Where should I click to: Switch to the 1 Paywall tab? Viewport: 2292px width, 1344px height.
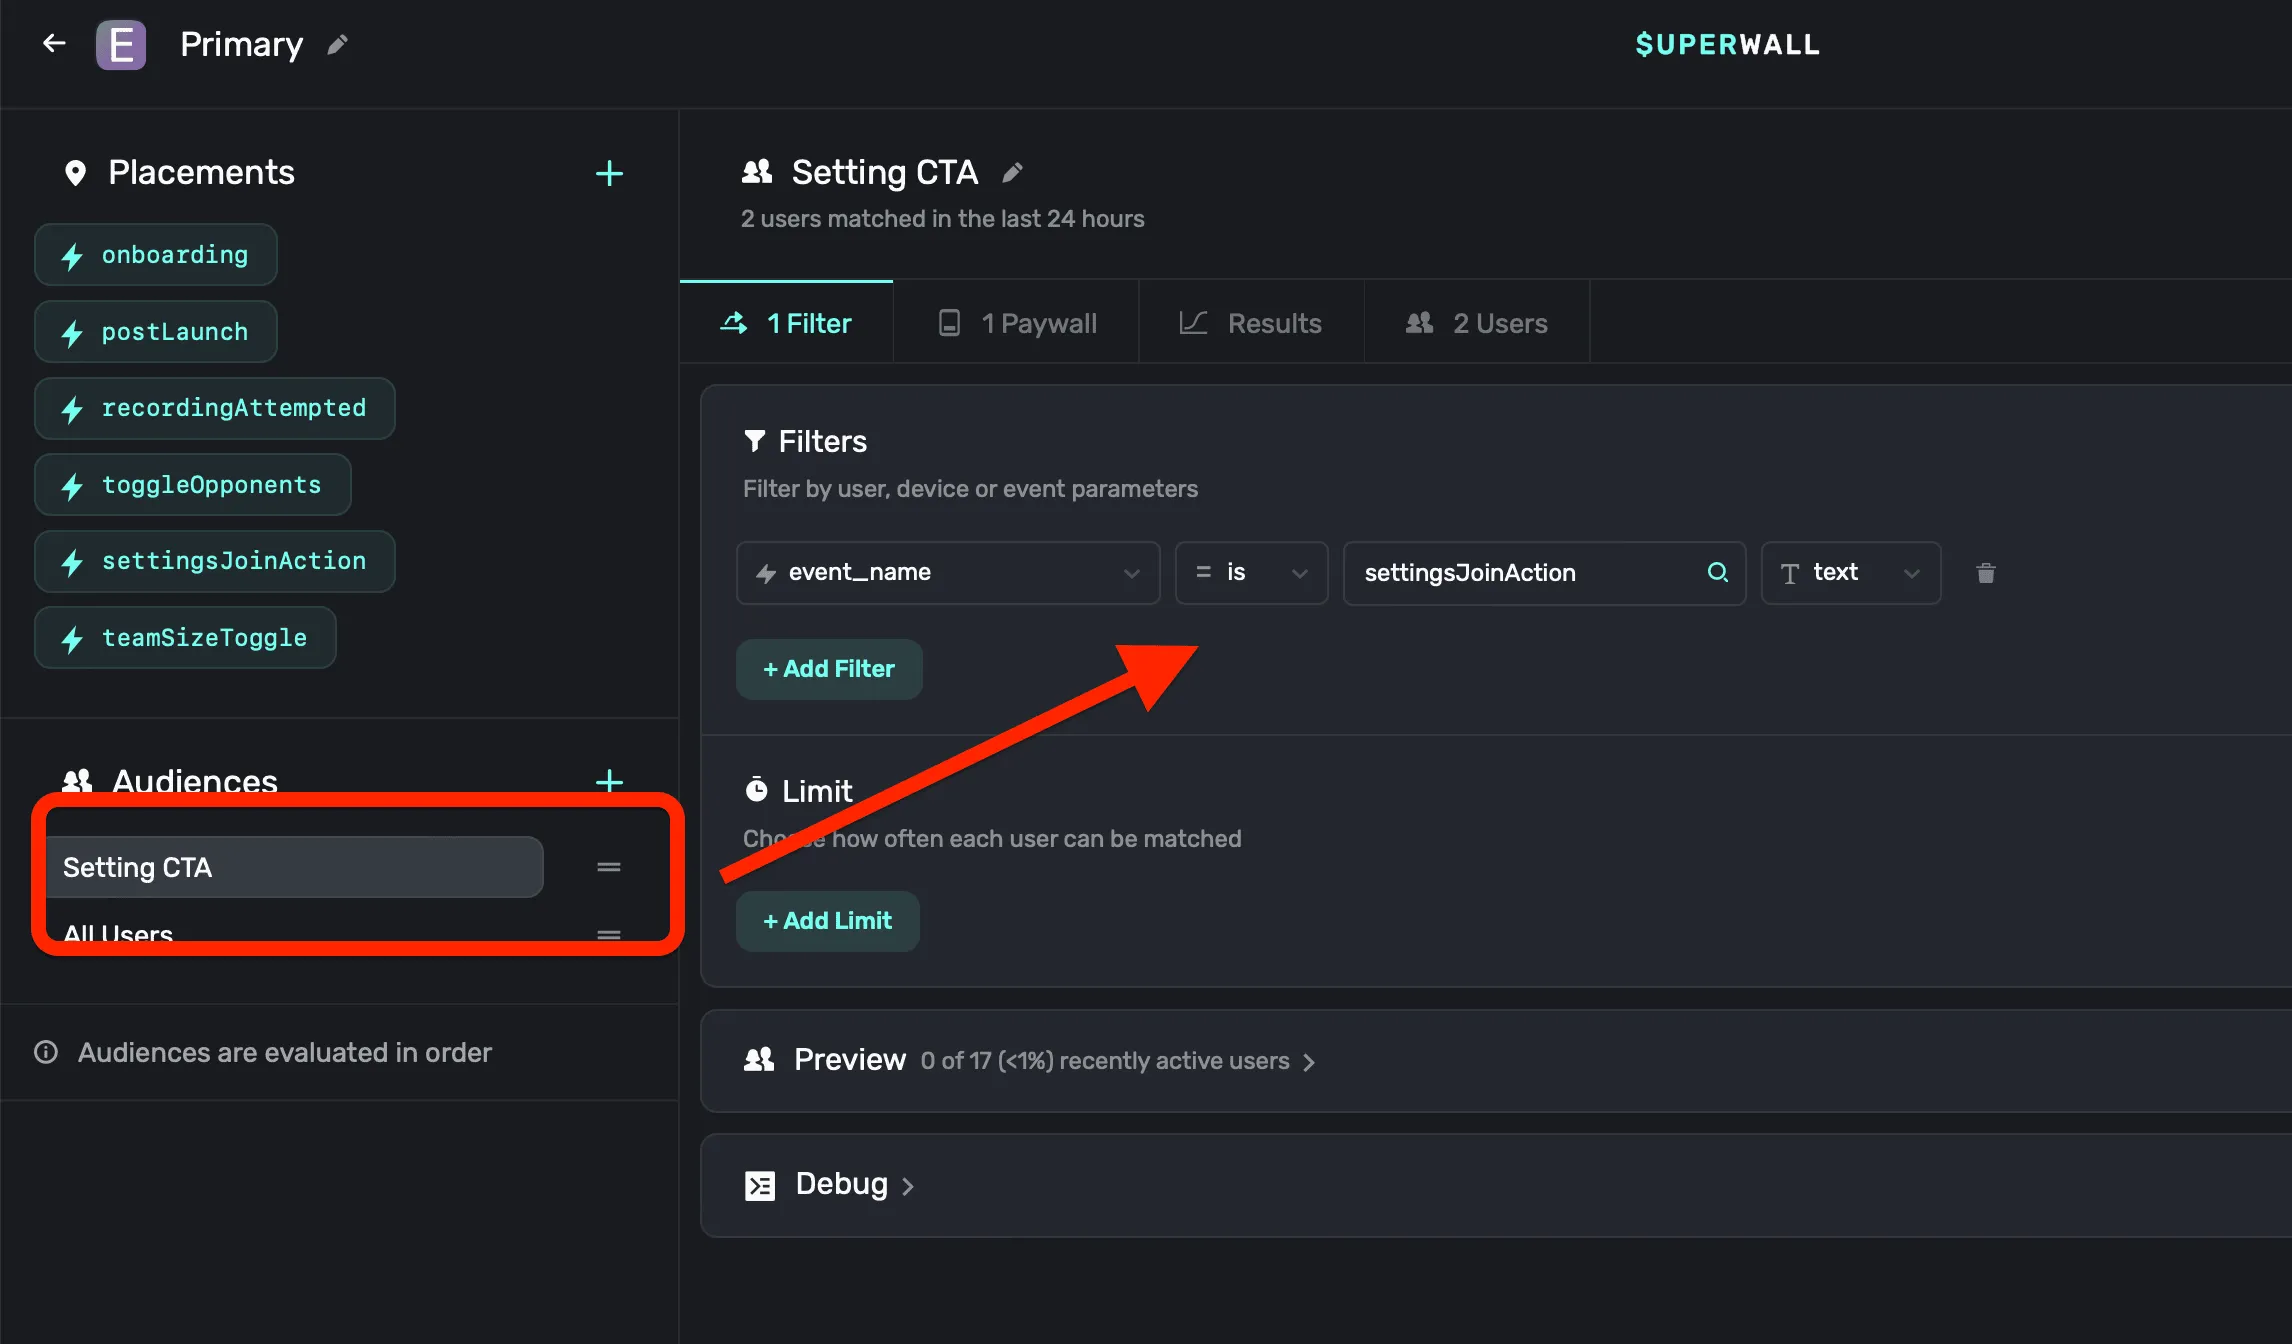tap(1016, 323)
